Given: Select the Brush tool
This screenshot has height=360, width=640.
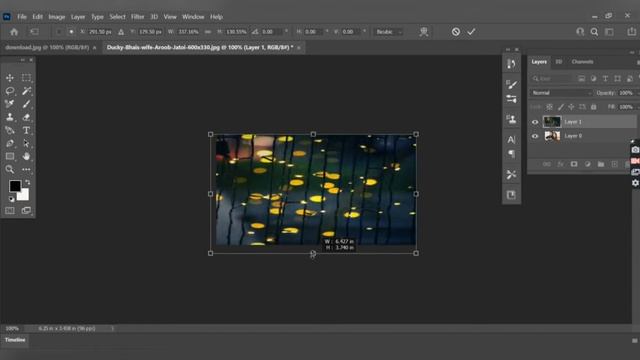Looking at the screenshot, I should 26,104.
